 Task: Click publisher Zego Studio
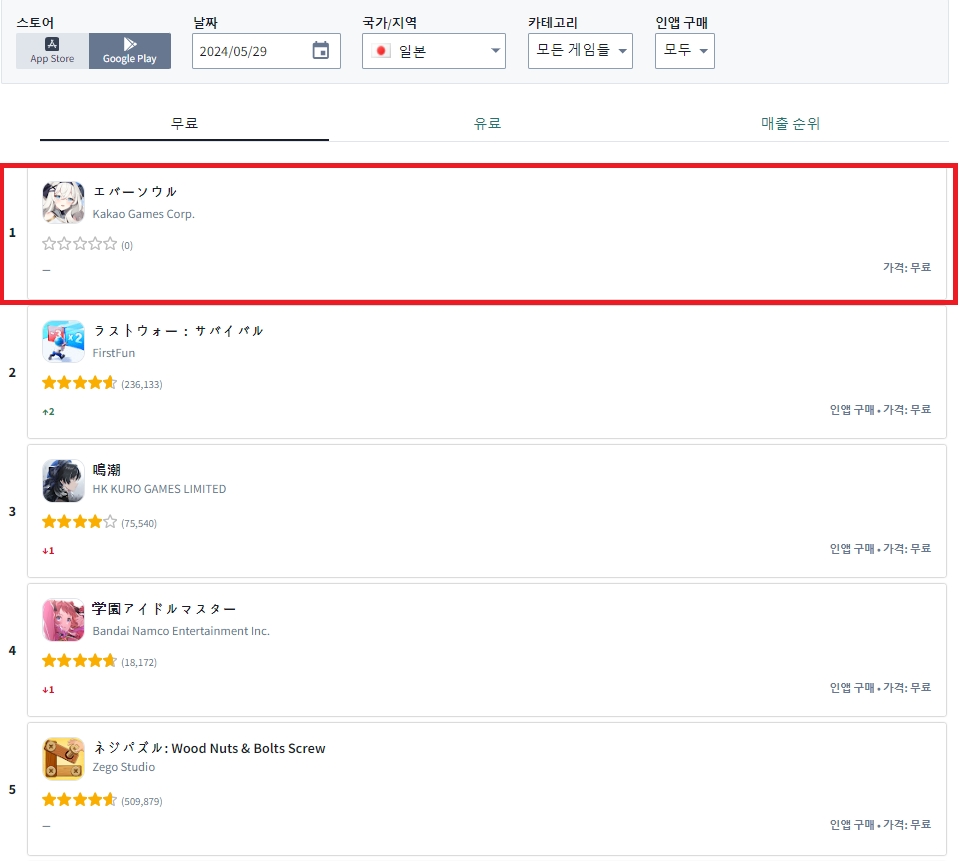(x=124, y=767)
